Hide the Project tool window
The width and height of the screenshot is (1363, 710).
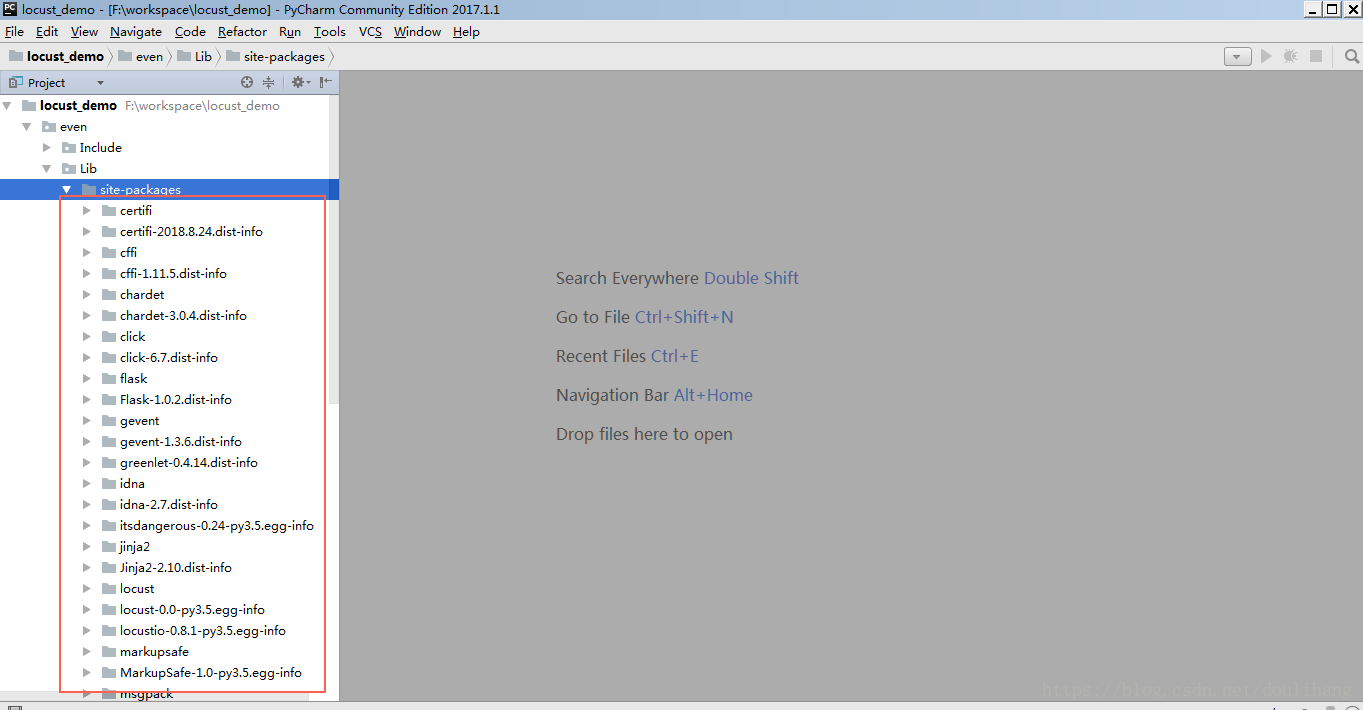coord(326,83)
